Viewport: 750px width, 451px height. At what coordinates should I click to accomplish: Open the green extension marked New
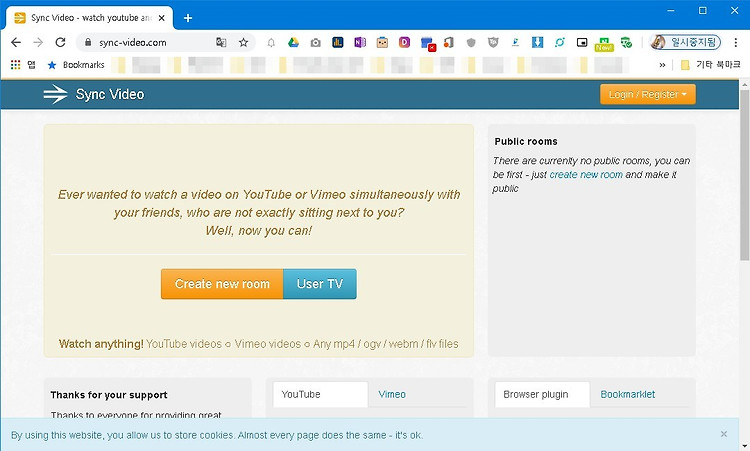604,44
